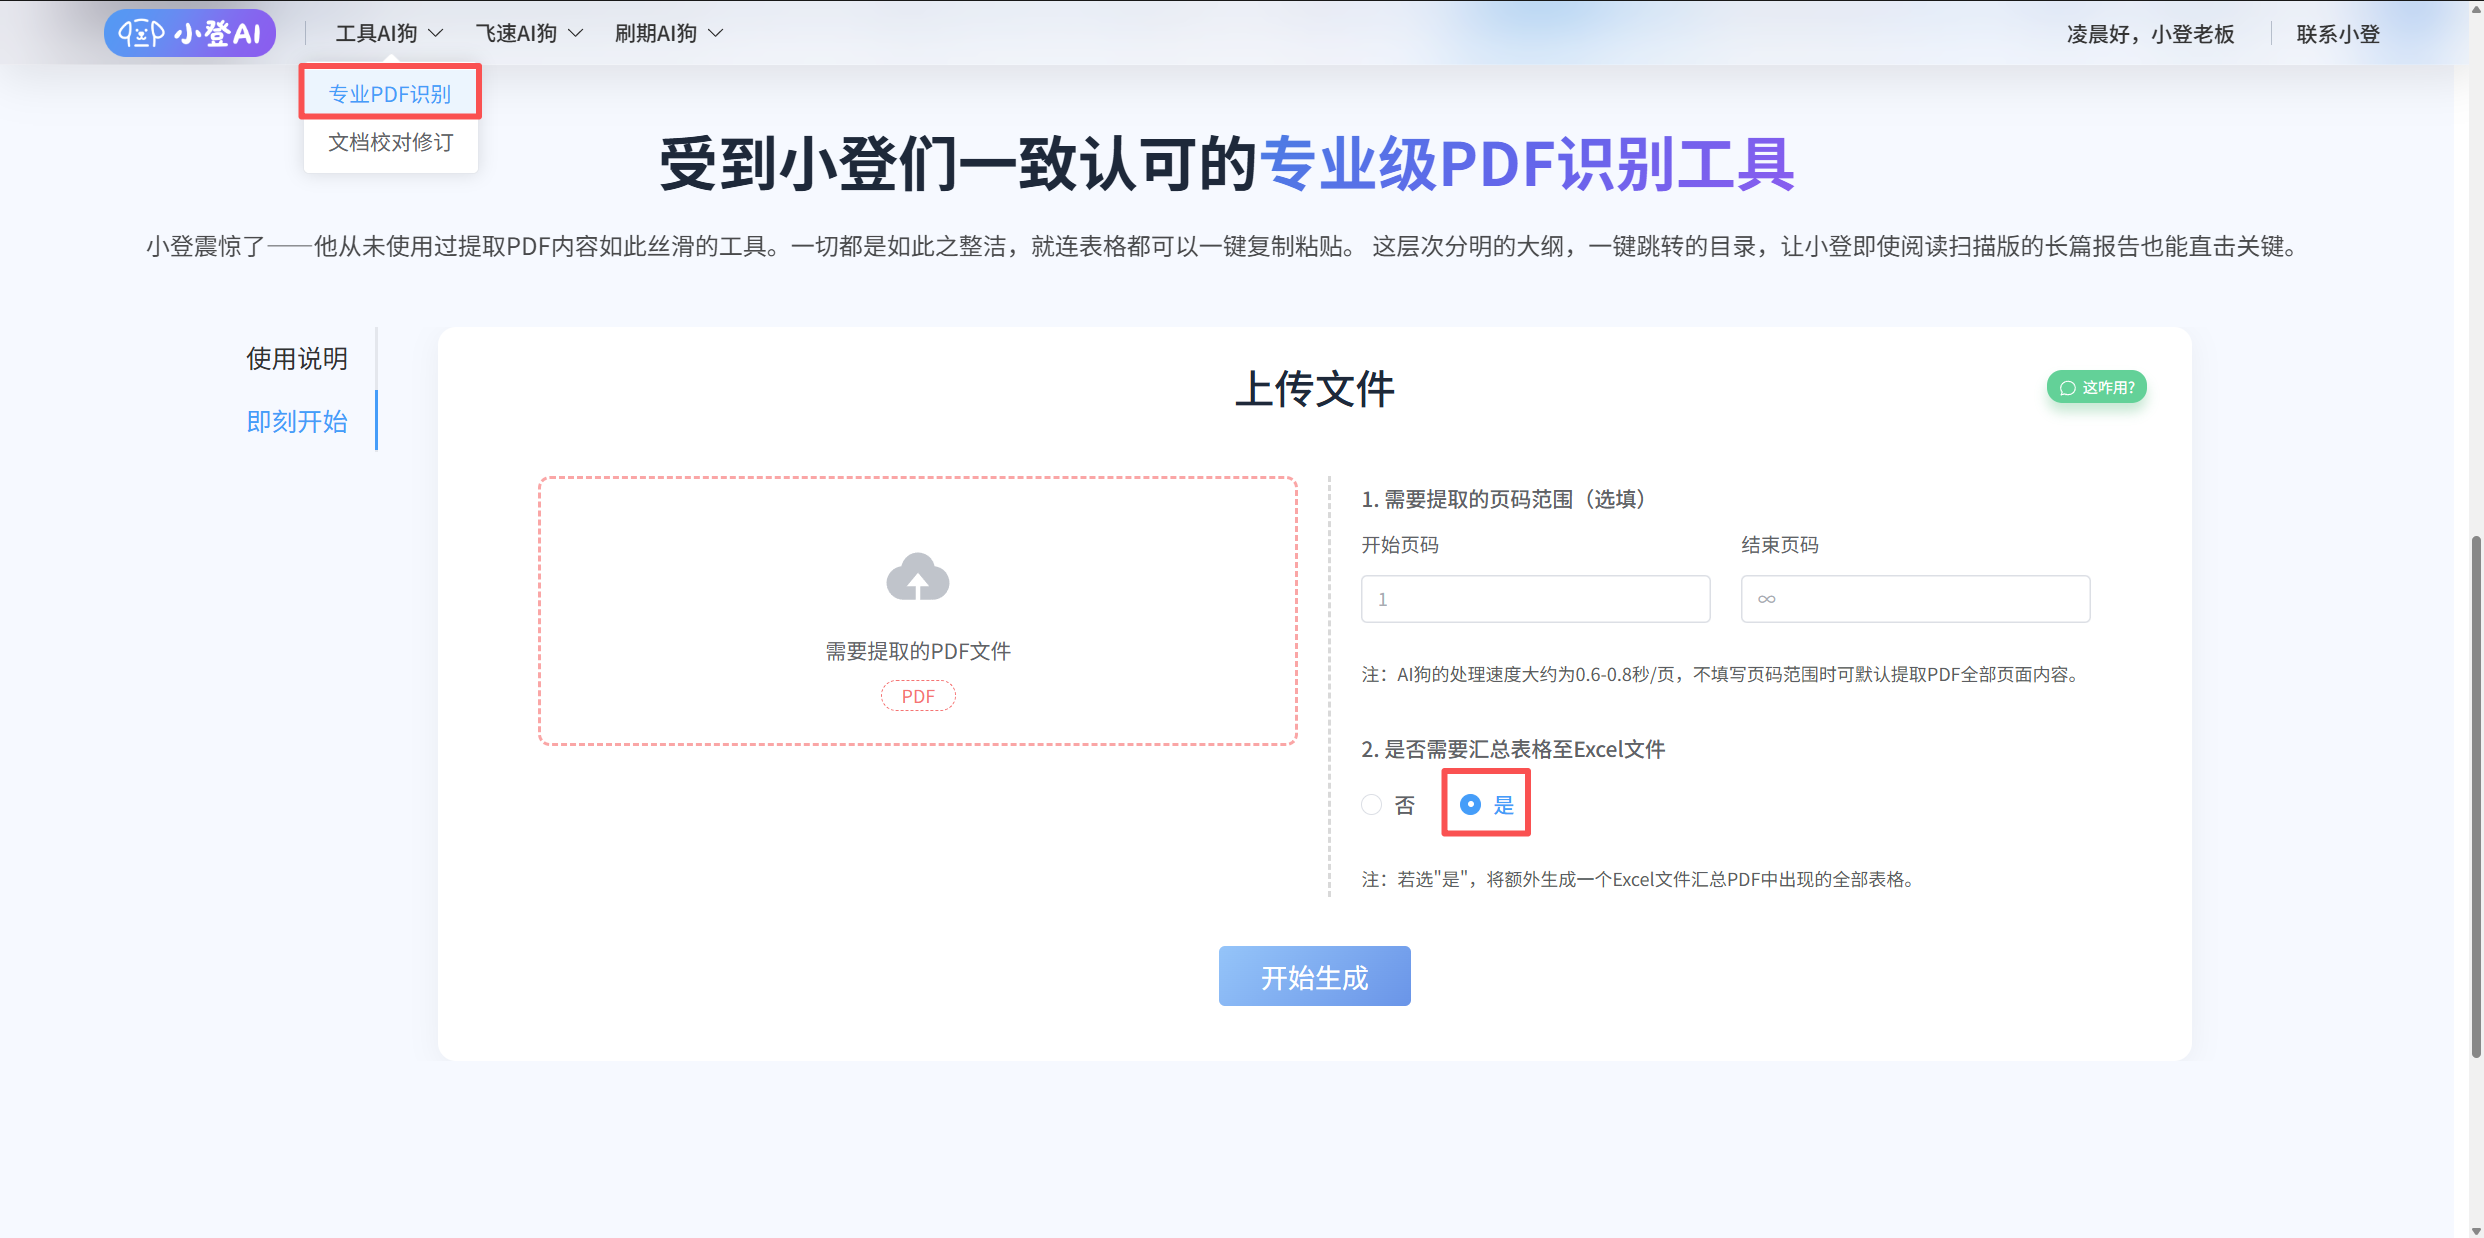Image resolution: width=2484 pixels, height=1238 pixels.
Task: Open the 联系小登 link
Action: pyautogui.click(x=2337, y=34)
